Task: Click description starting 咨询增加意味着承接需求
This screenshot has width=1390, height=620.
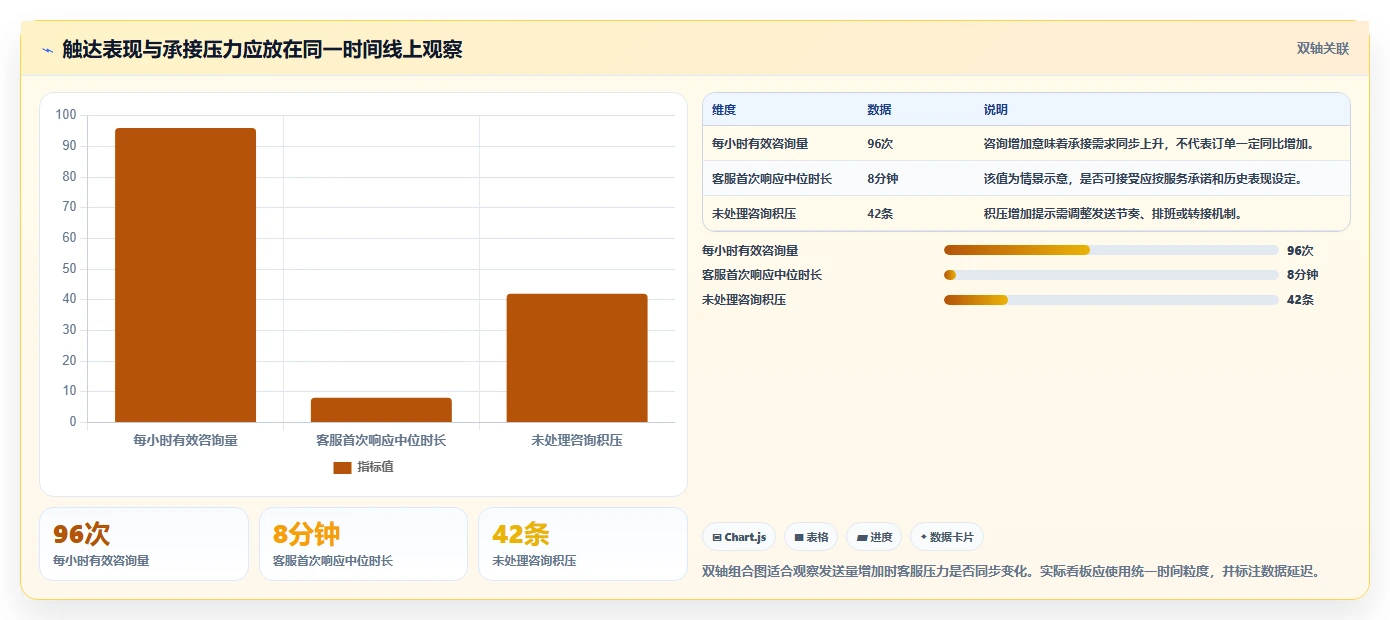Action: [1152, 144]
